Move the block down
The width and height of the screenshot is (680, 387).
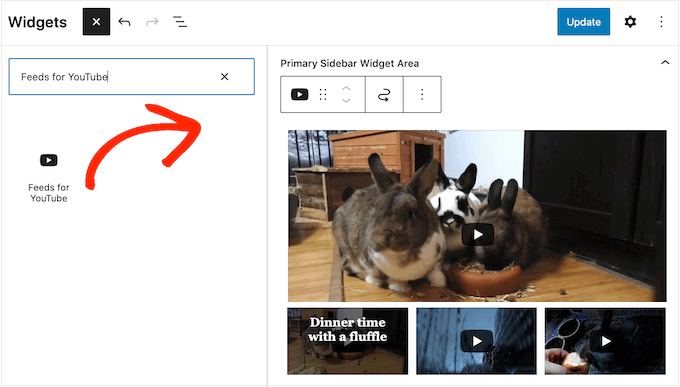pos(346,101)
